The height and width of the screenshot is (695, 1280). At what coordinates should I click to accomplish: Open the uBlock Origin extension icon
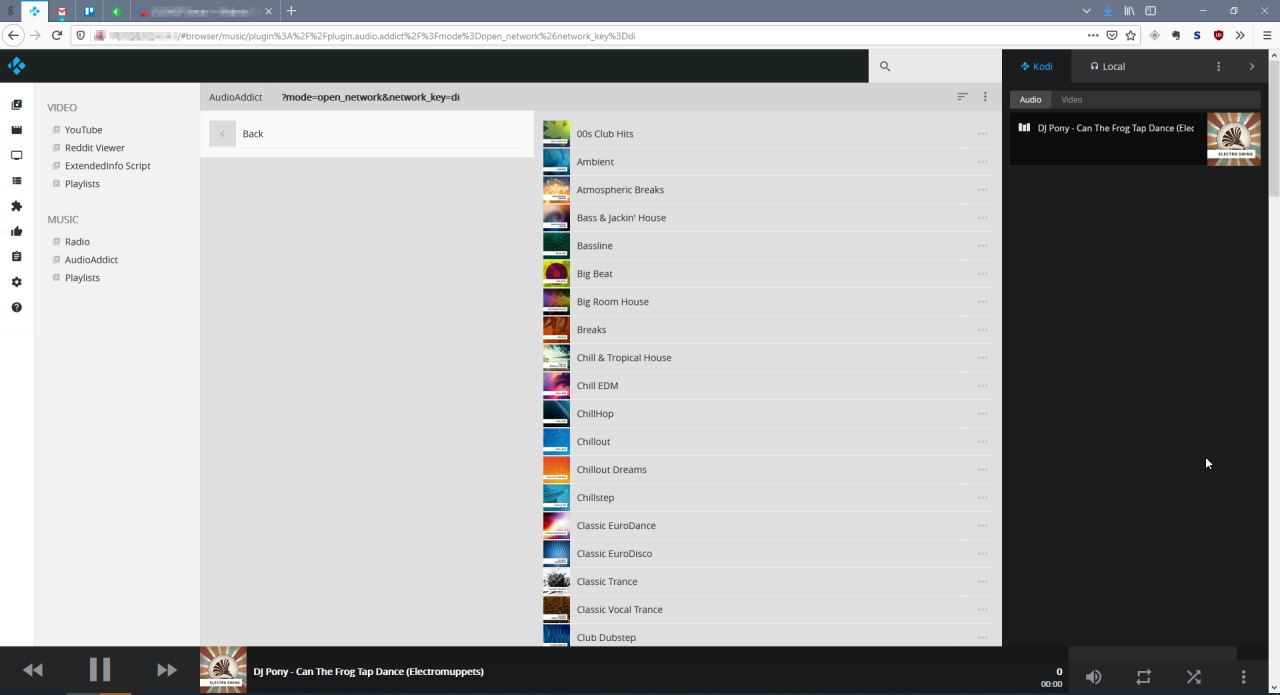point(1218,35)
